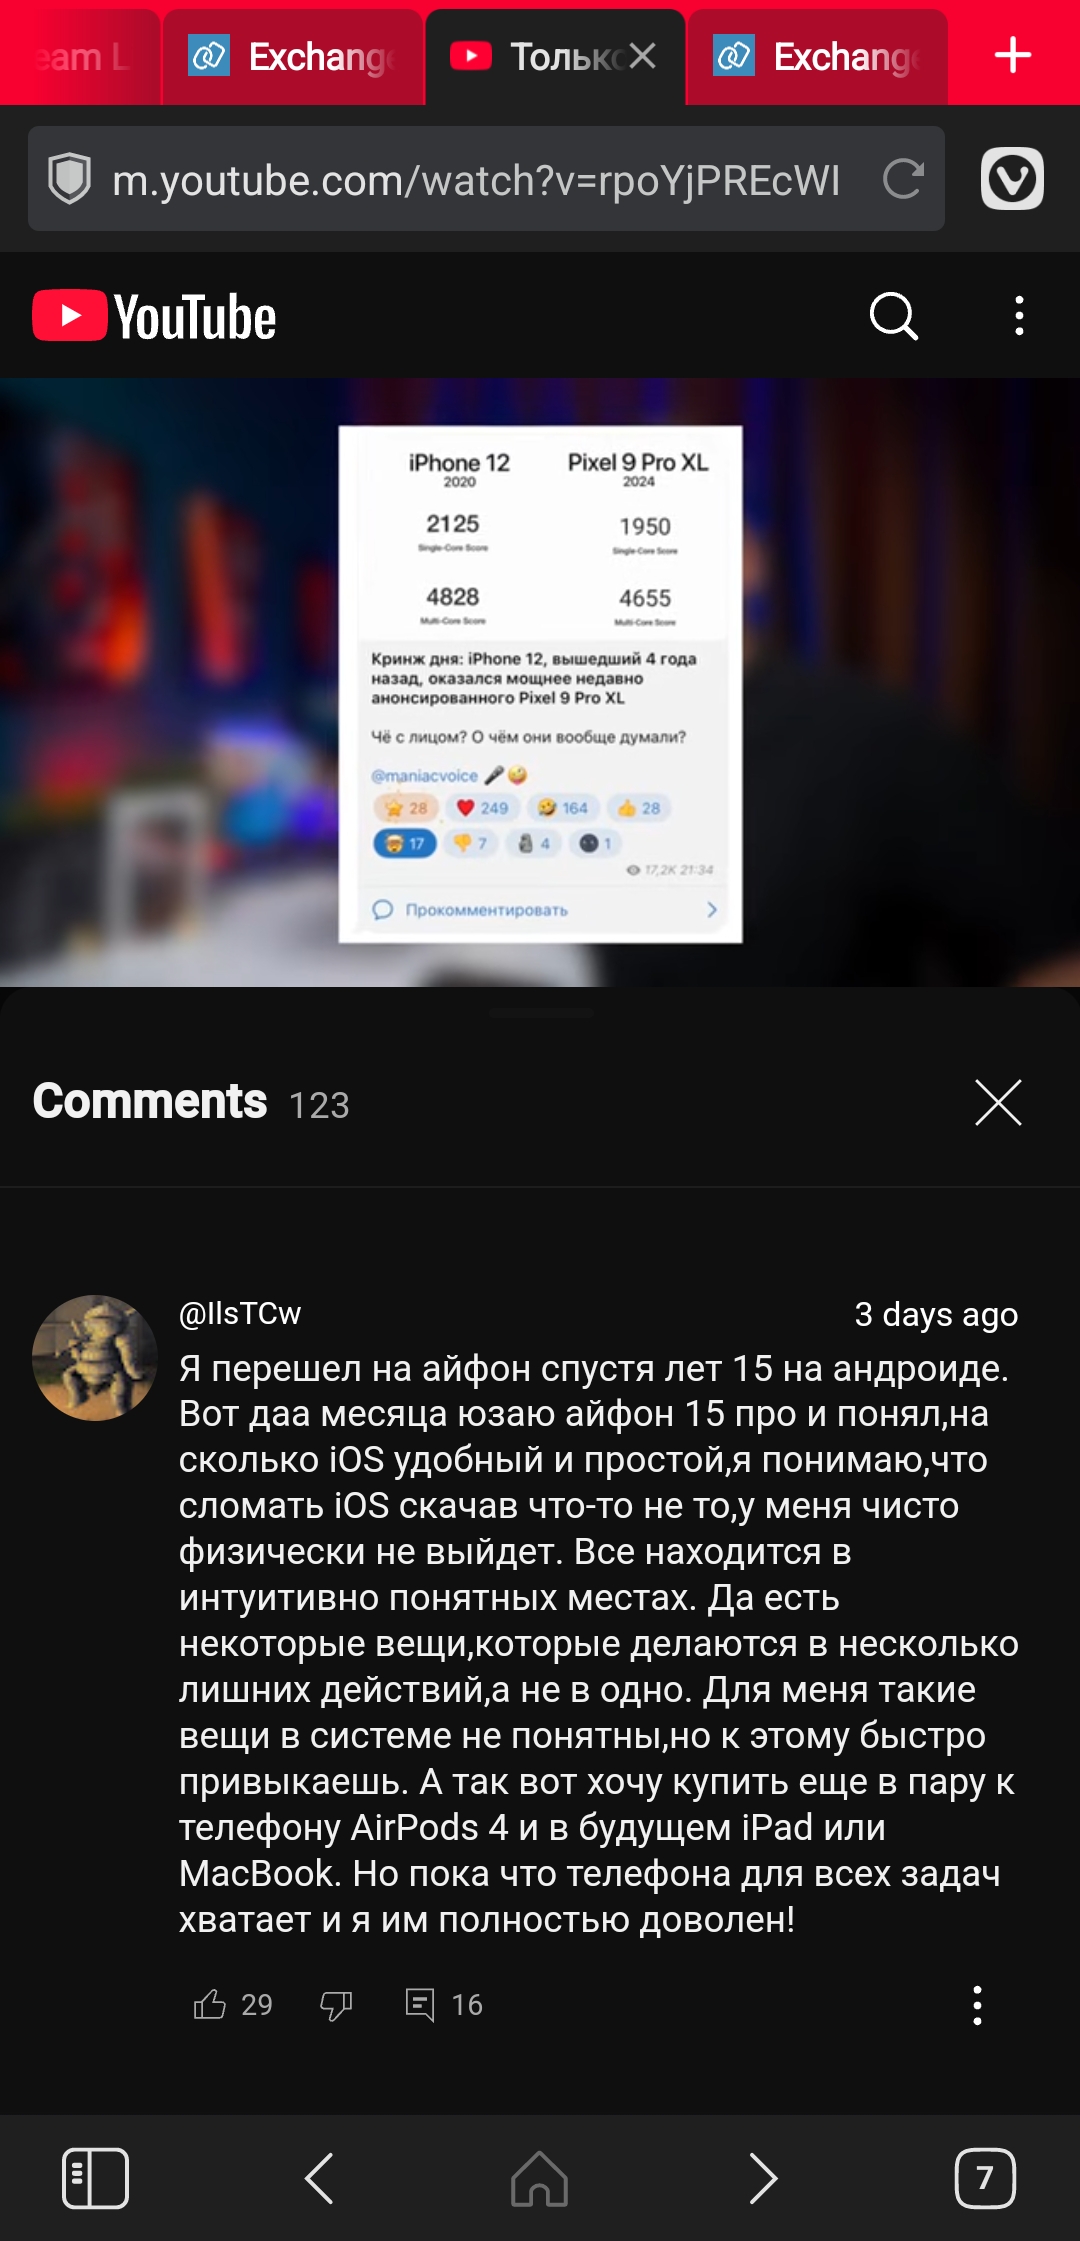Toggle the browser side panel icon
Viewport: 1080px width, 2241px height.
[x=95, y=2177]
